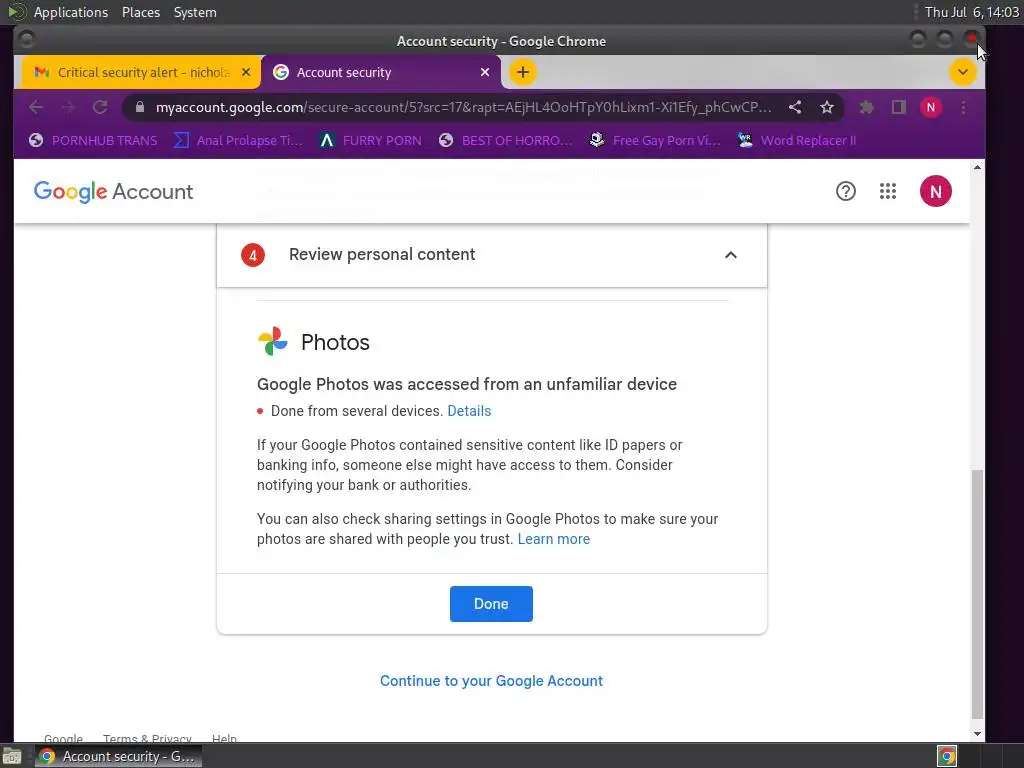Reload the Account security page

click(100, 107)
